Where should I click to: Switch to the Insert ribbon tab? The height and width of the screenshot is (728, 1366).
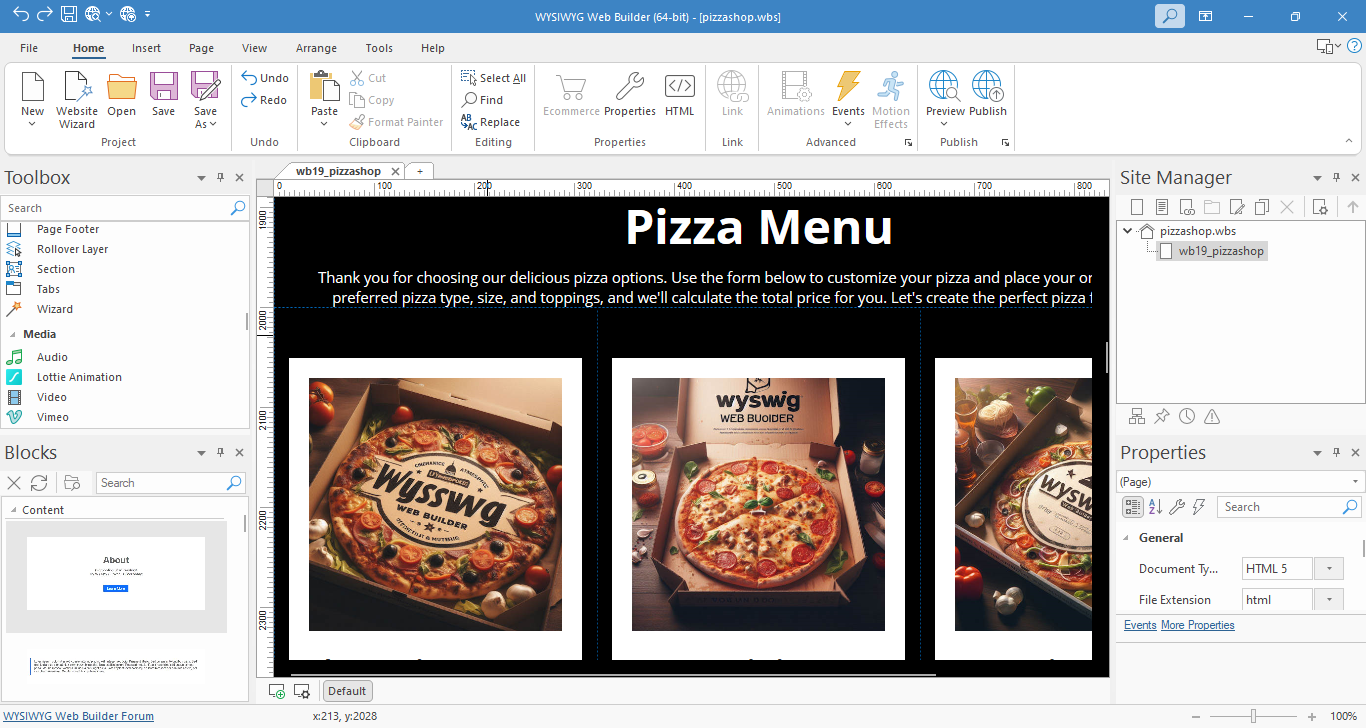pos(146,48)
